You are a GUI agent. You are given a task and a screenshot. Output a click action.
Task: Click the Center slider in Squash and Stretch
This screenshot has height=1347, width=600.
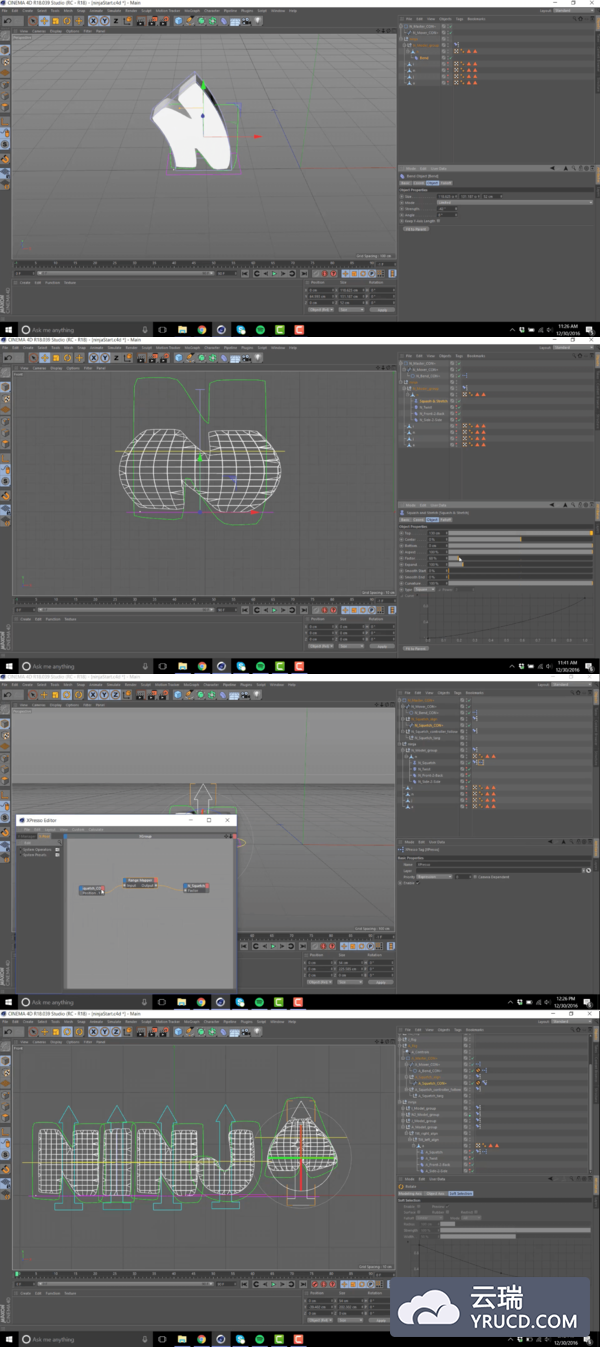520,539
